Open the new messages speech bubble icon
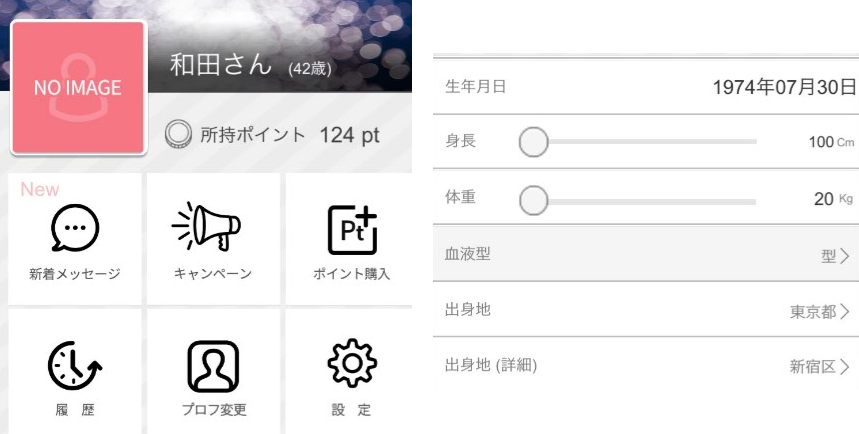The height and width of the screenshot is (434, 859). pyautogui.click(x=74, y=229)
